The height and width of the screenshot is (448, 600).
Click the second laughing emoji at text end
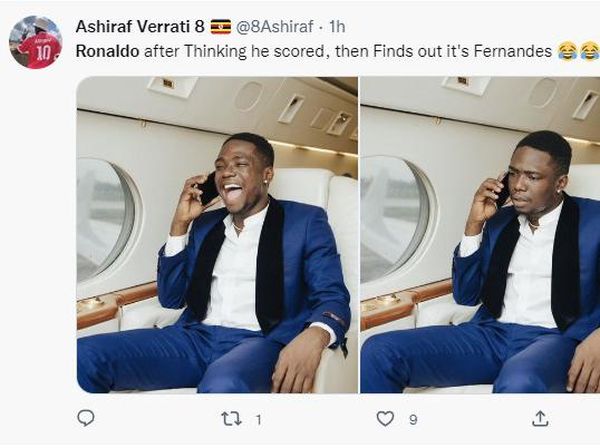click(x=590, y=51)
